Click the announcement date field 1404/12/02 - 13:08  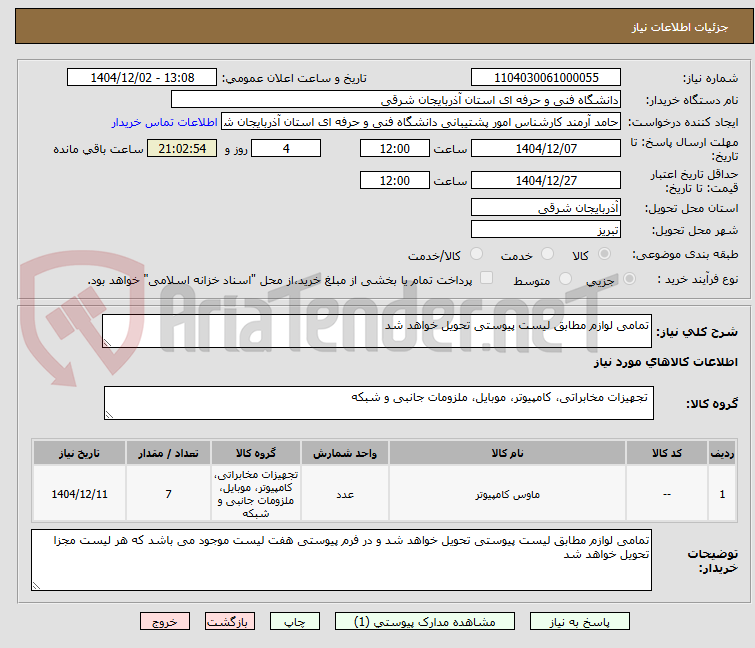142,78
